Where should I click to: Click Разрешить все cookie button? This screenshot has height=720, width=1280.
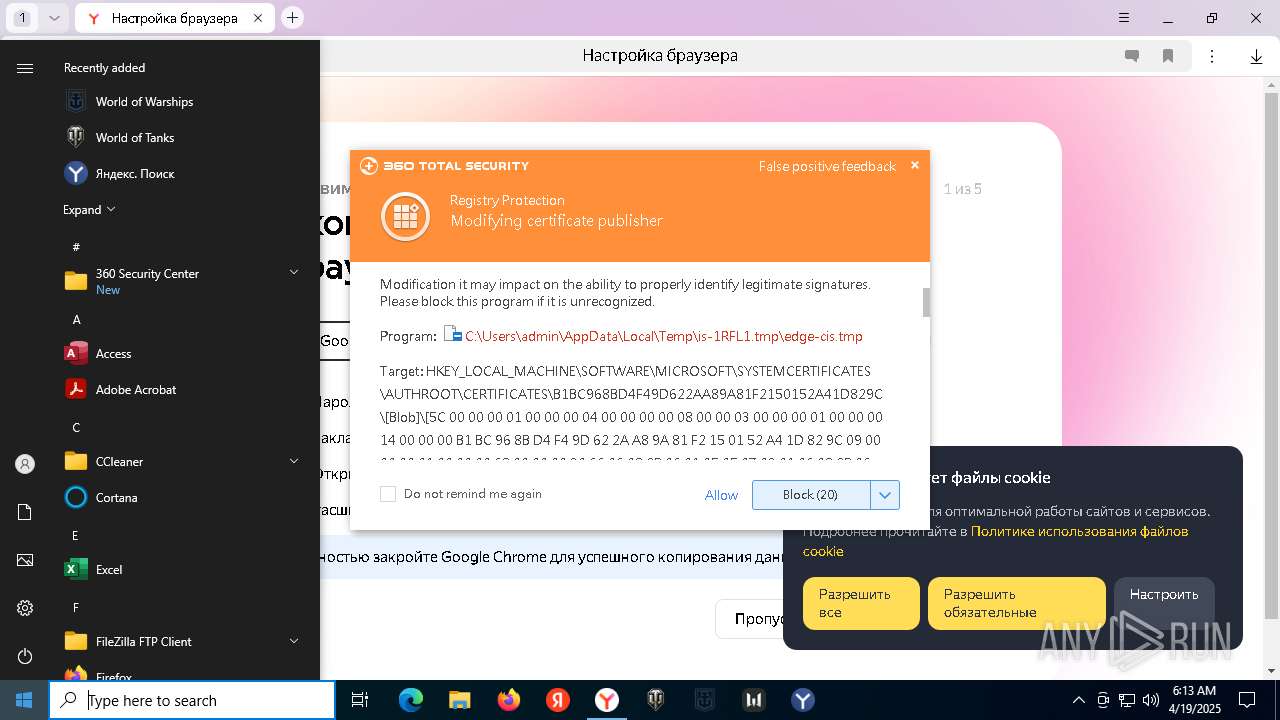click(861, 603)
